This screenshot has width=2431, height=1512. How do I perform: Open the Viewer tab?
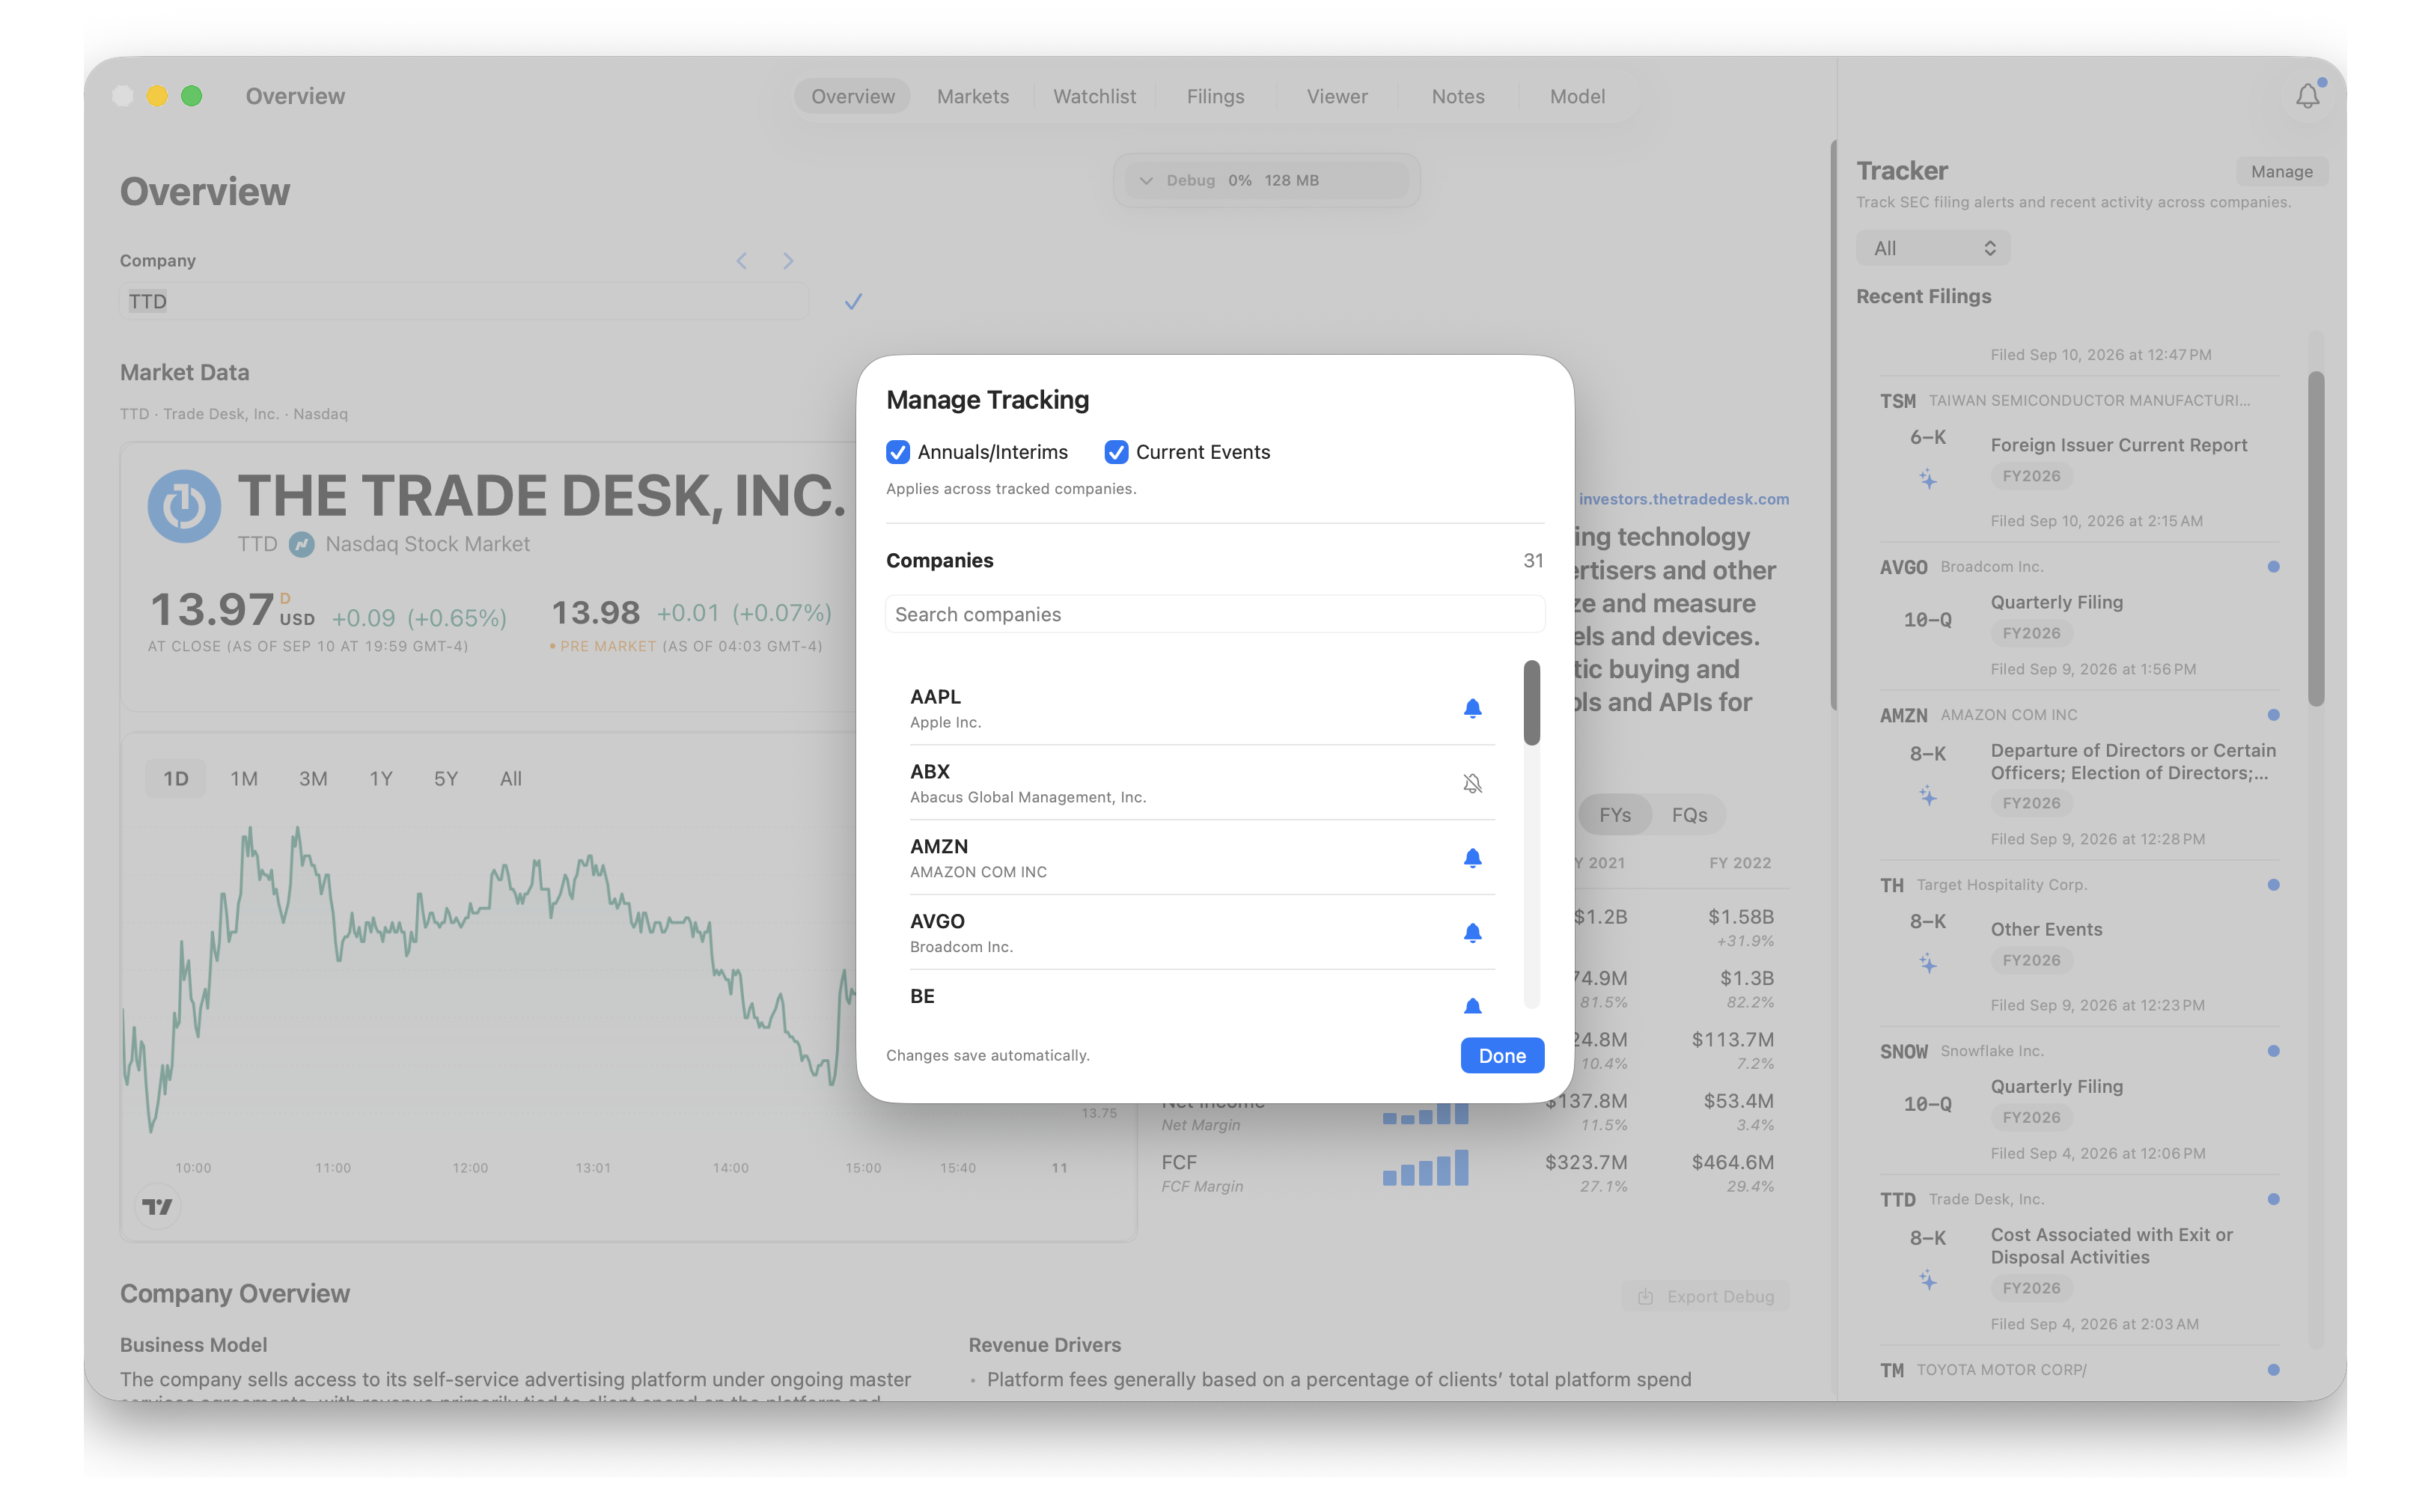pos(1337,96)
